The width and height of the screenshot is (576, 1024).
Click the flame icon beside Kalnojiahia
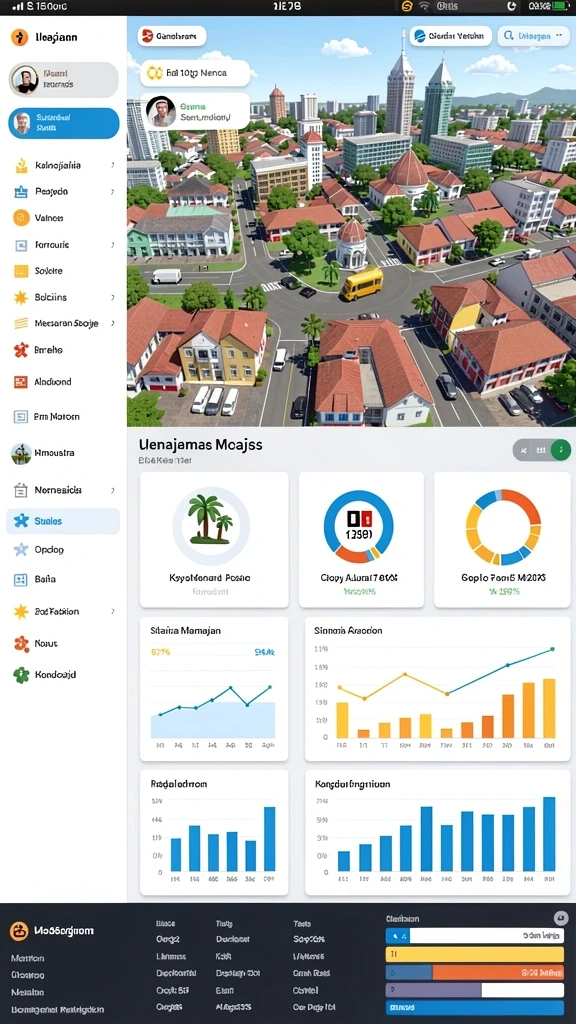pyautogui.click(x=21, y=165)
